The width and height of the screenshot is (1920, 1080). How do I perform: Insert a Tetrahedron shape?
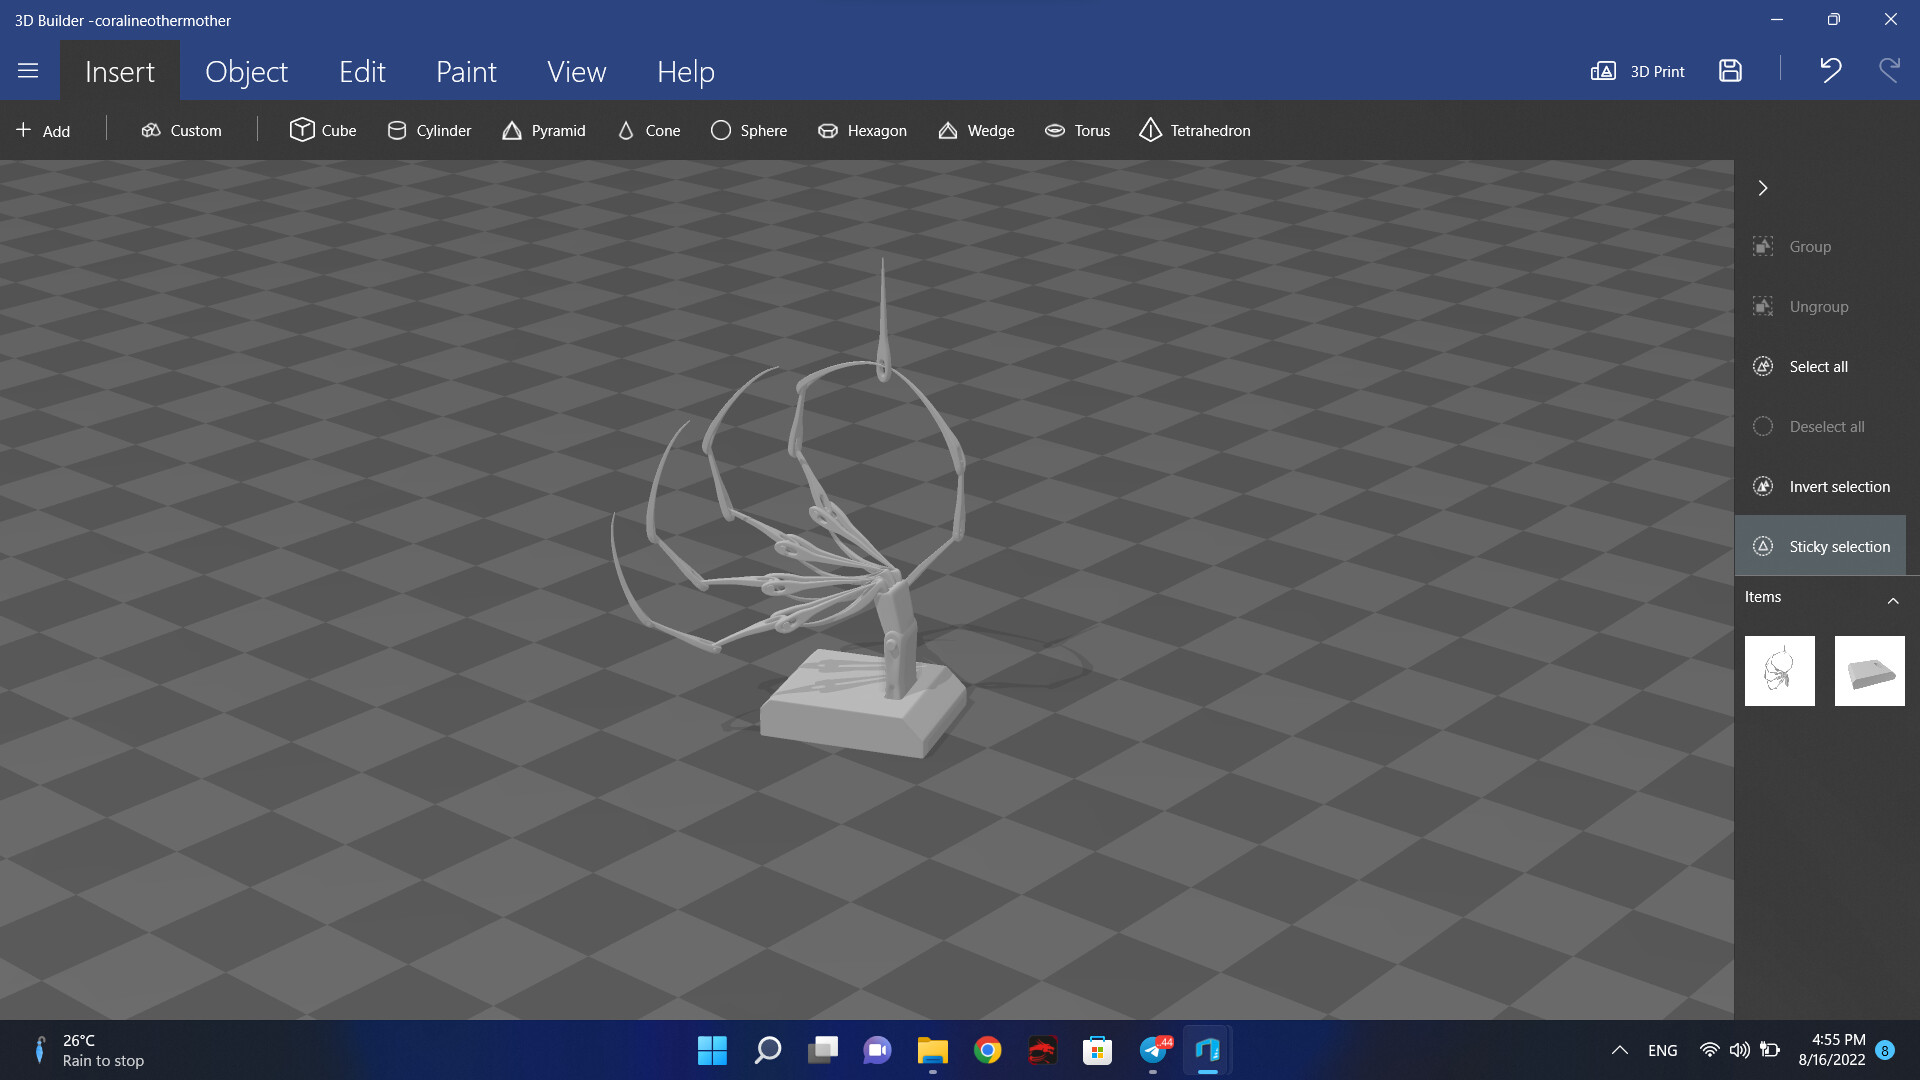(1194, 130)
